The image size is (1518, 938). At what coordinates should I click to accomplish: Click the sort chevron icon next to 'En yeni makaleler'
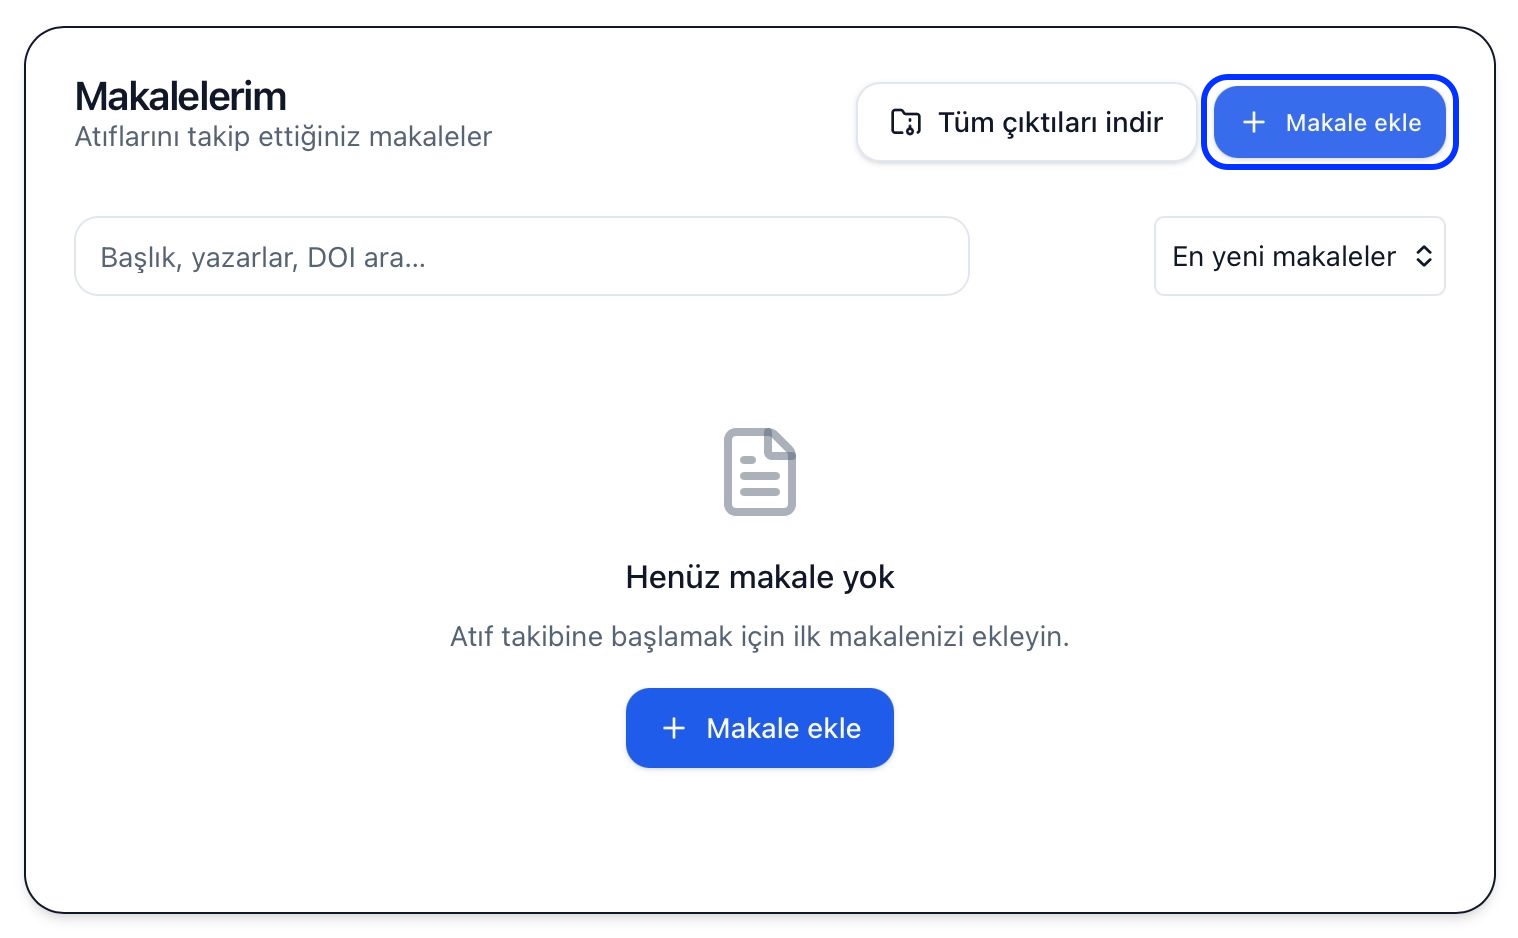coord(1424,256)
